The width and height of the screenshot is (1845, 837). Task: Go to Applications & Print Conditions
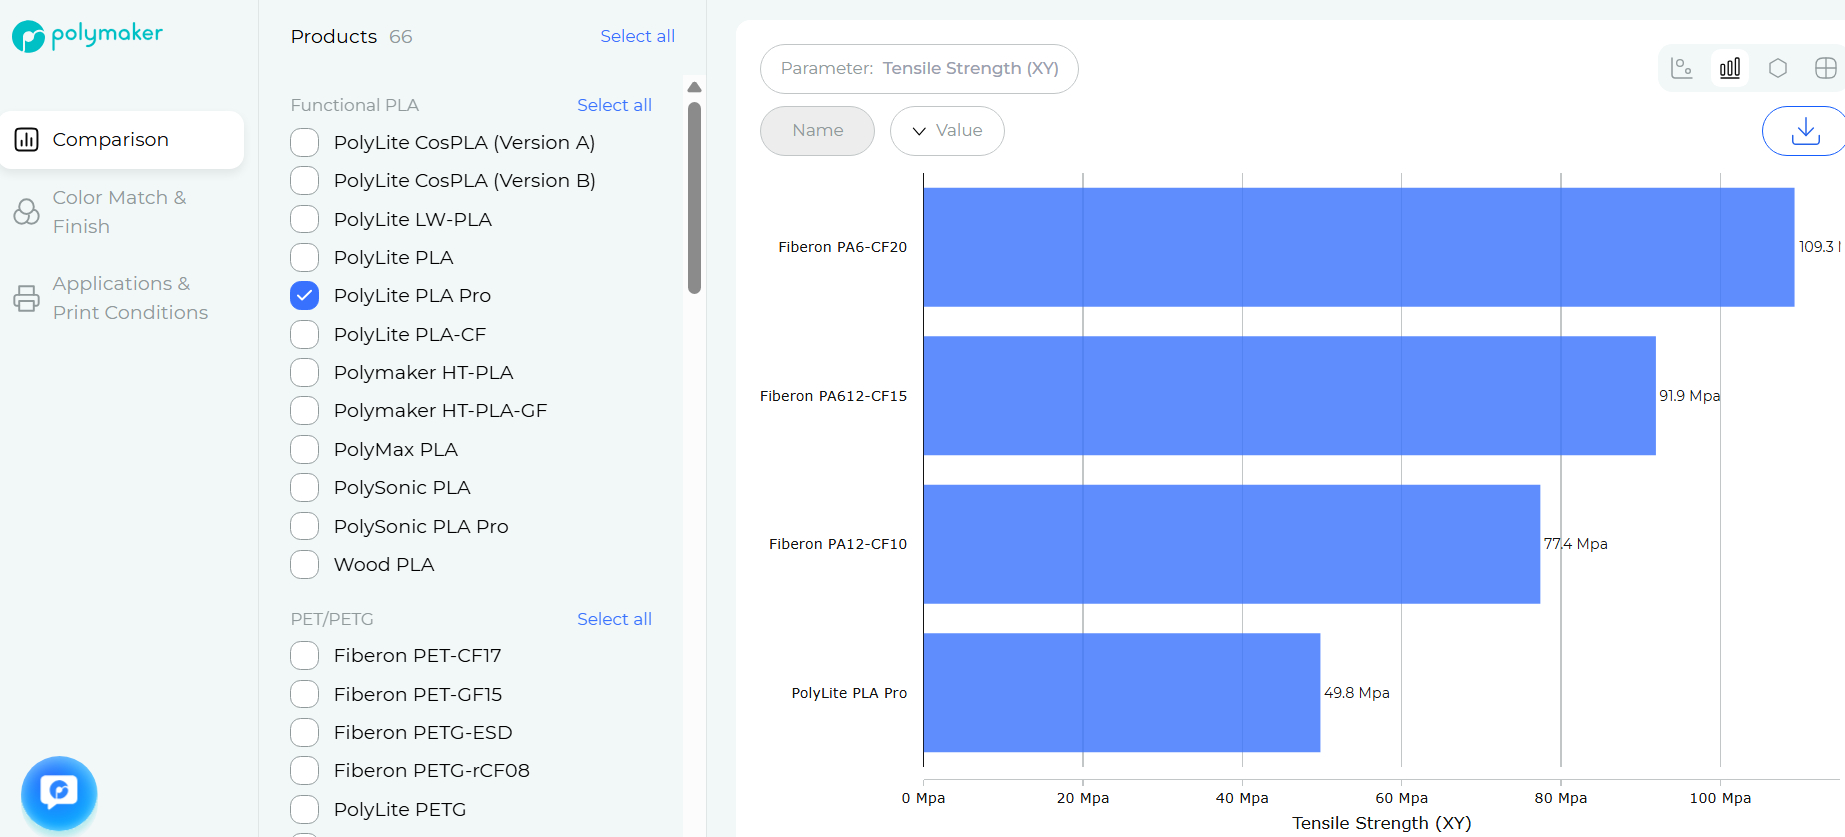point(130,298)
